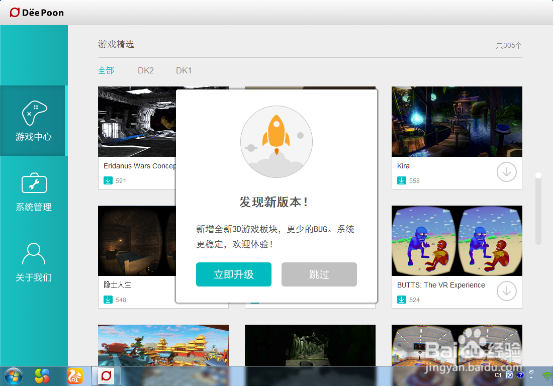Click the download count icon under BUTTS
The height and width of the screenshot is (387, 554).
401,300
